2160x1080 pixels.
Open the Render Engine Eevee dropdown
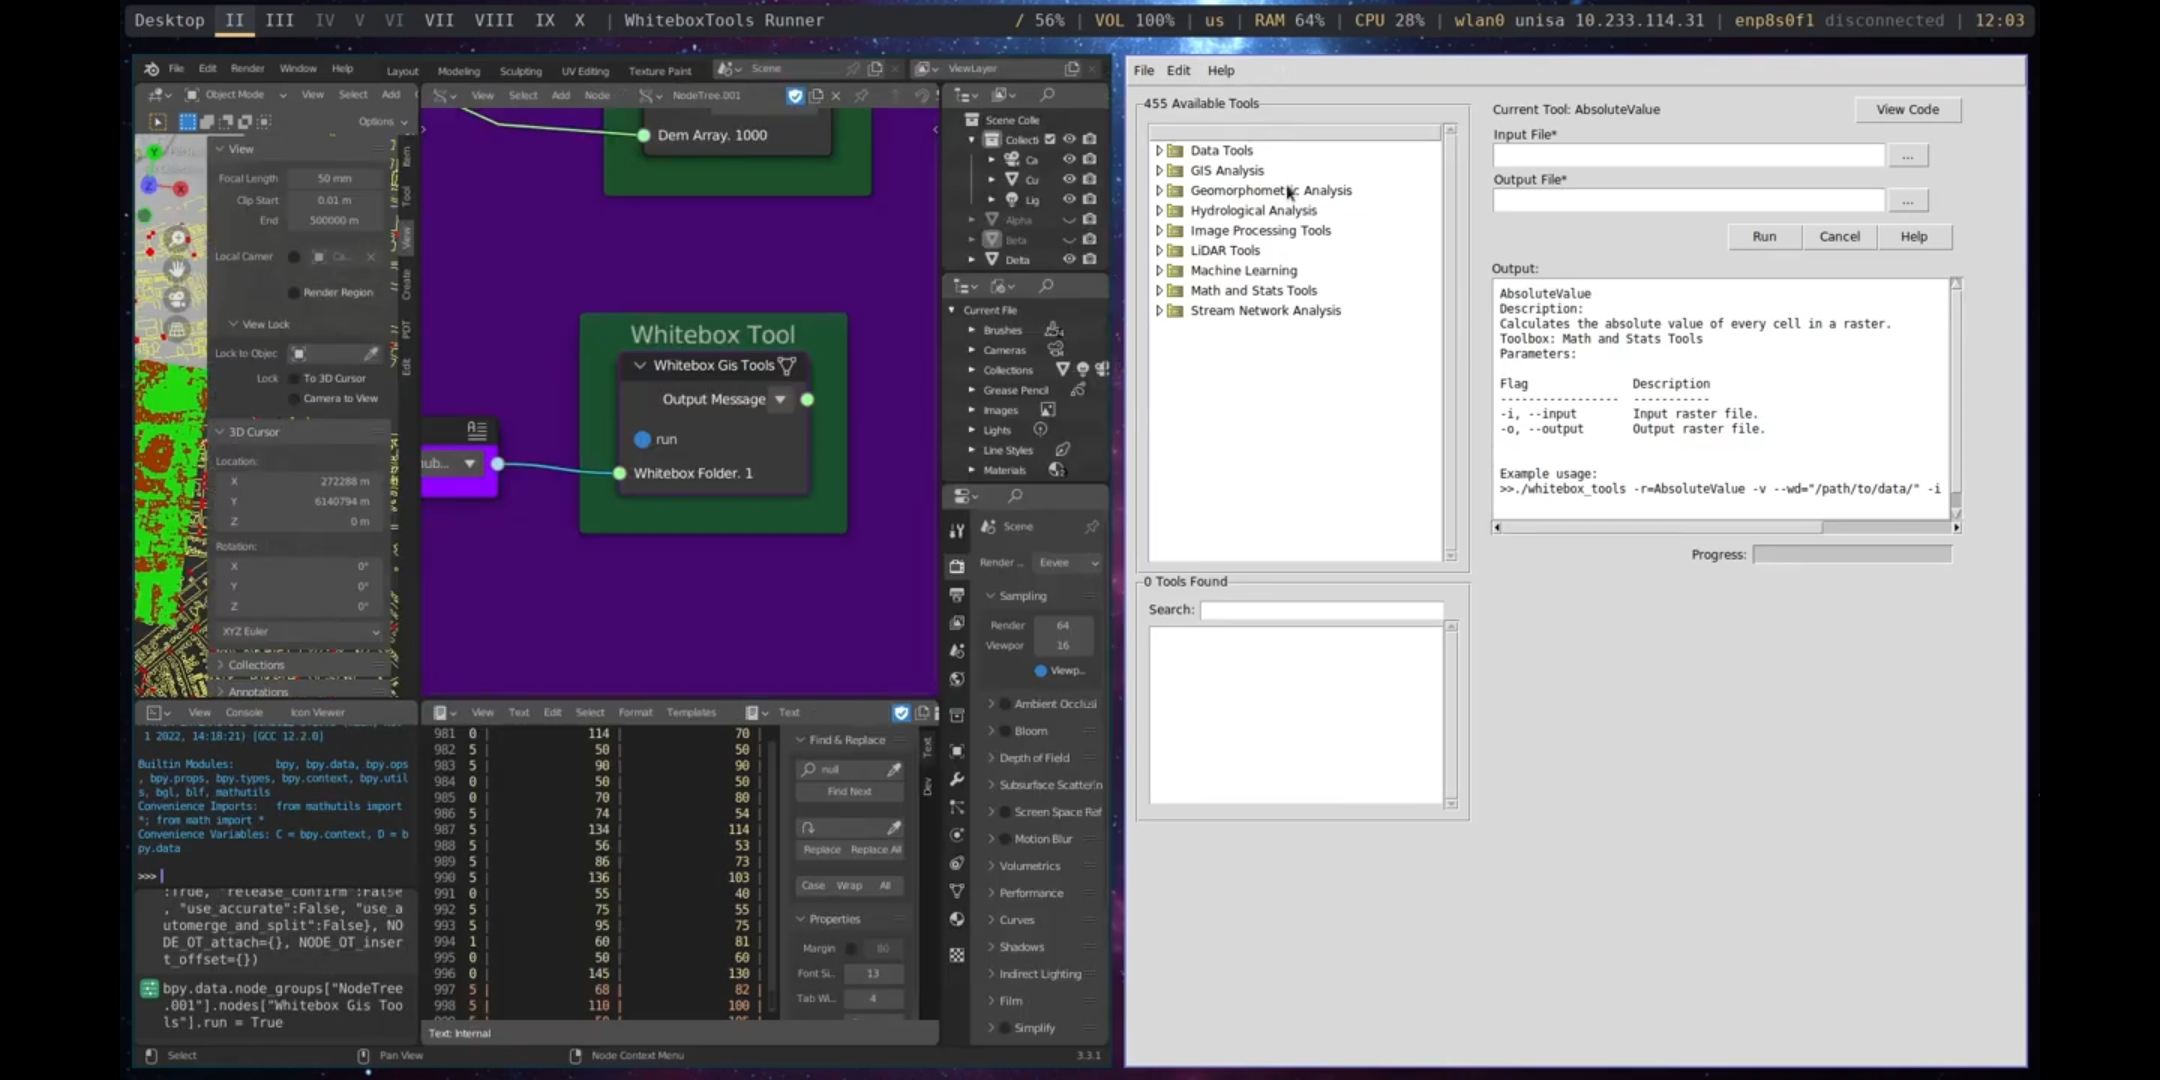coord(1068,563)
